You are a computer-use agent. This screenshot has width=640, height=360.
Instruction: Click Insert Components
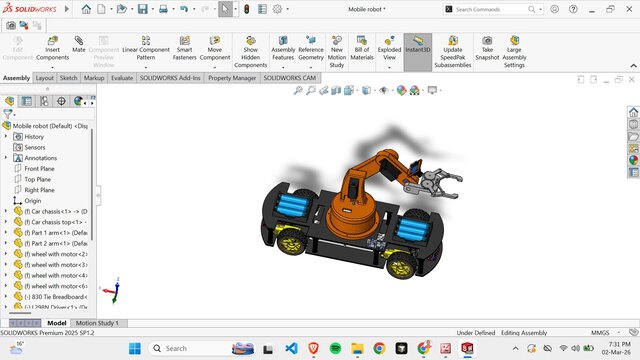pyautogui.click(x=52, y=49)
